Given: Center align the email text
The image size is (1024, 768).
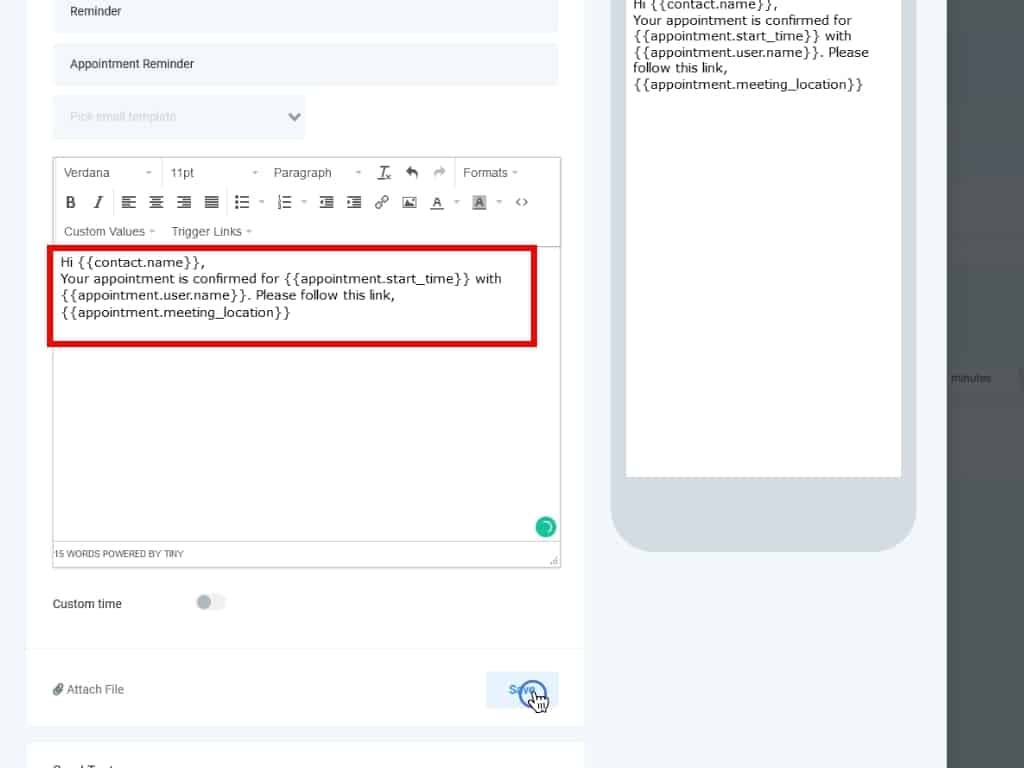Looking at the screenshot, I should (156, 202).
